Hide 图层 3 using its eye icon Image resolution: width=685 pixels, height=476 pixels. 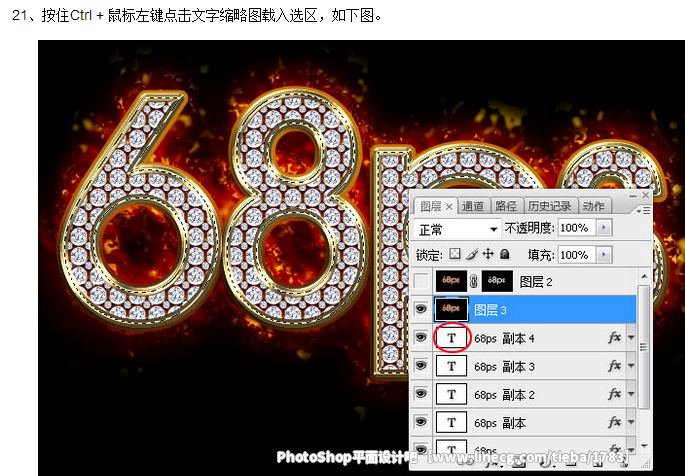(x=421, y=311)
